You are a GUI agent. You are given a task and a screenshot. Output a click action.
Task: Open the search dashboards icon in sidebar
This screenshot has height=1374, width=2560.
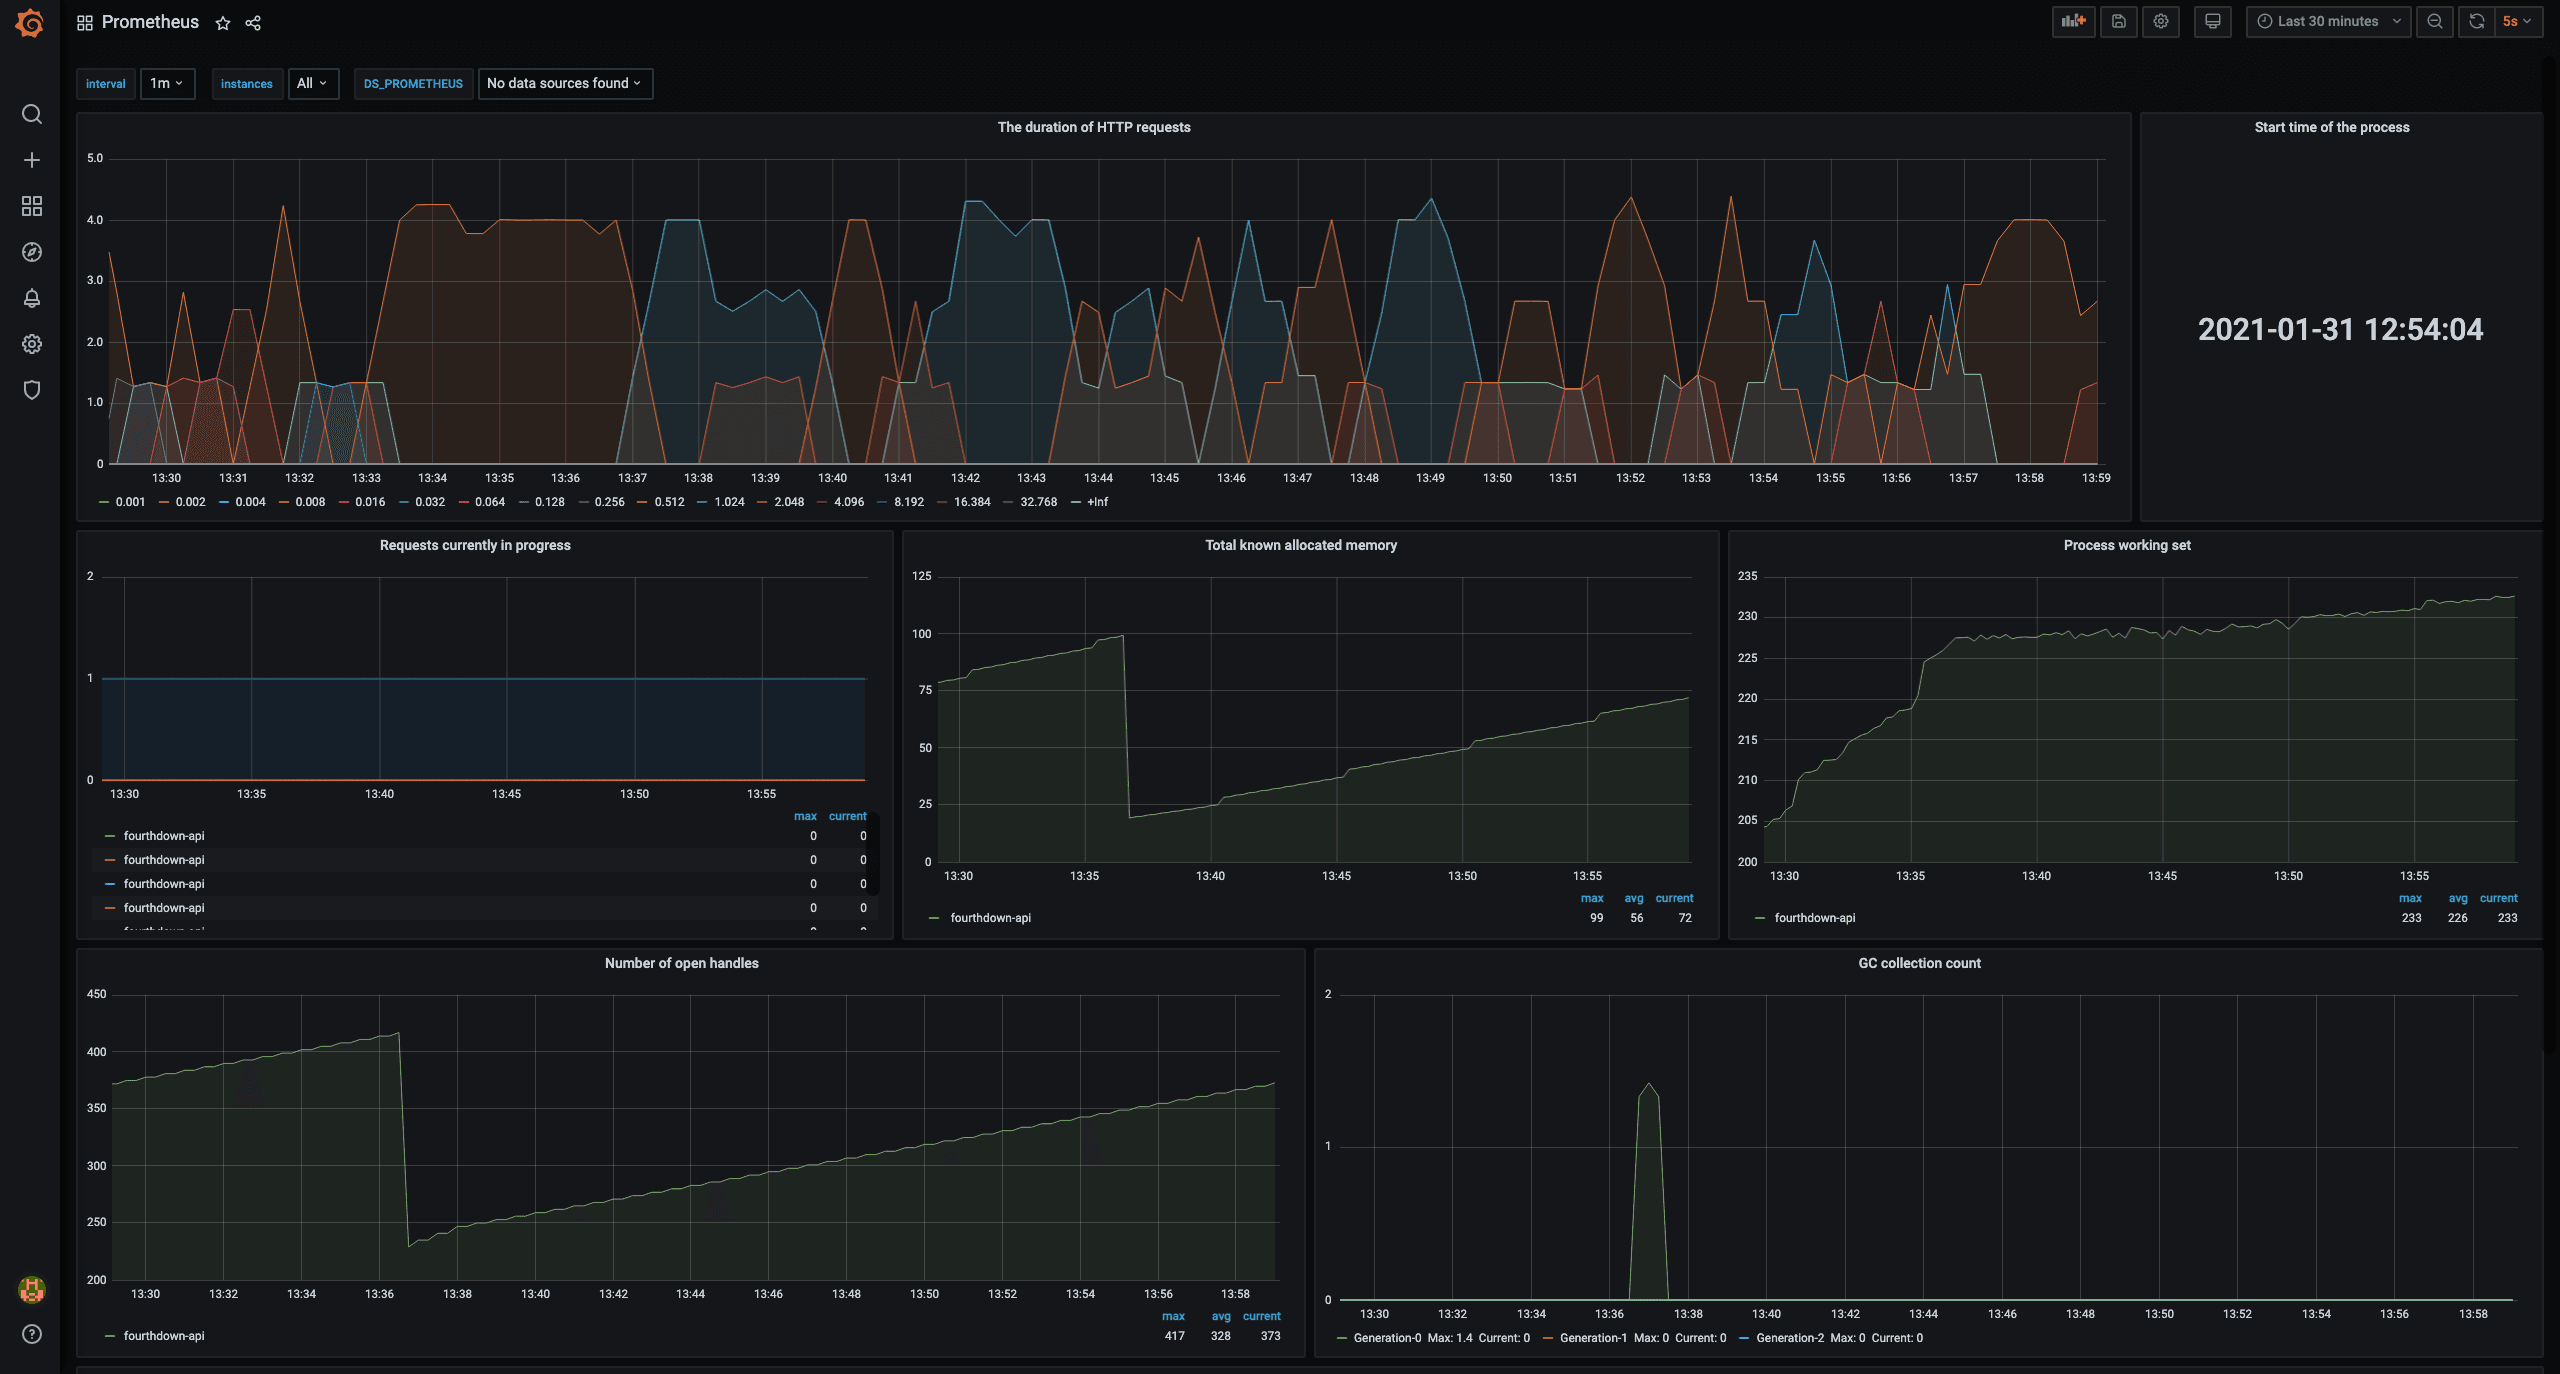[31, 114]
